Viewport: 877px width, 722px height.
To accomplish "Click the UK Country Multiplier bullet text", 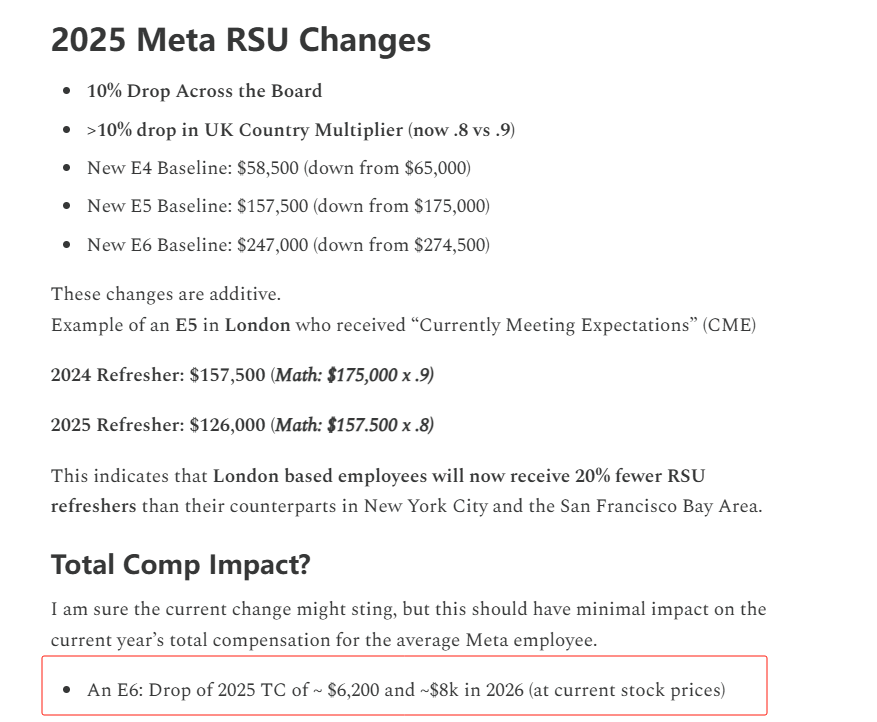I will pyautogui.click(x=301, y=130).
